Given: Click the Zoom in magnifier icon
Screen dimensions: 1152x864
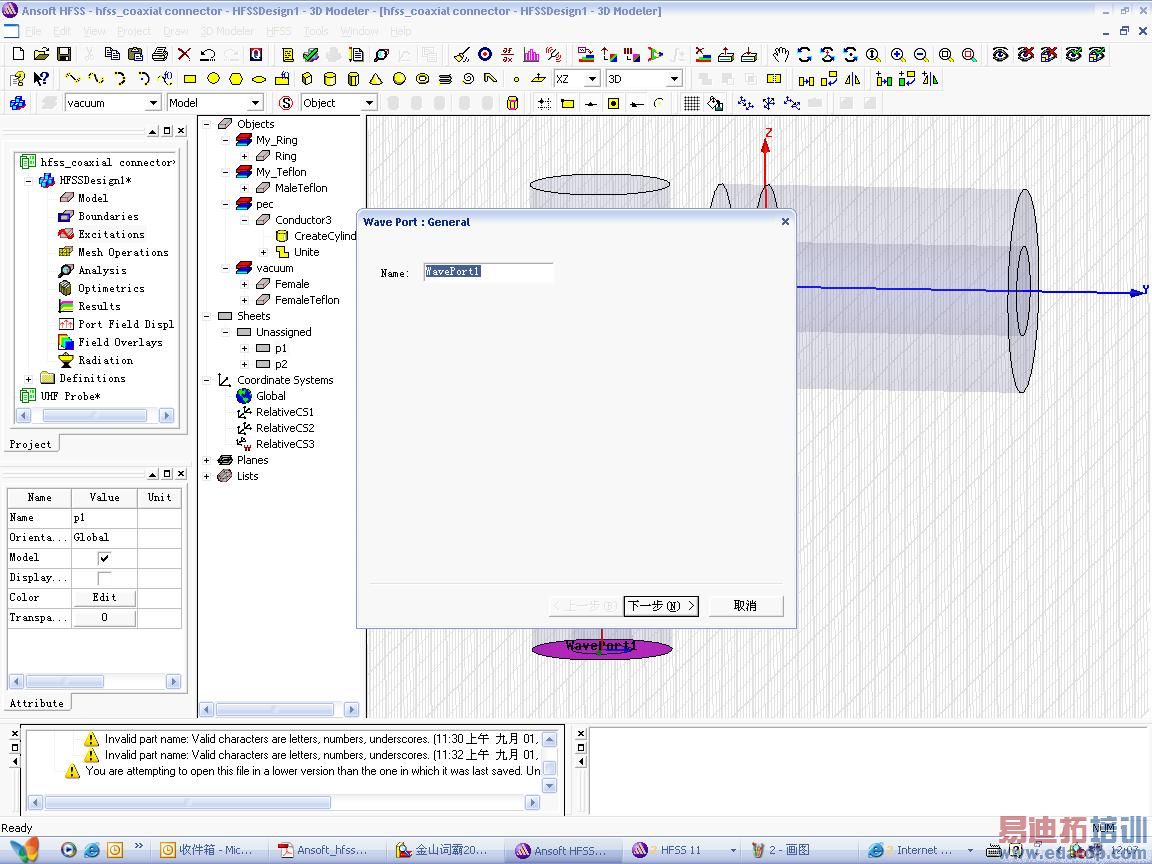Looking at the screenshot, I should click(x=898, y=55).
